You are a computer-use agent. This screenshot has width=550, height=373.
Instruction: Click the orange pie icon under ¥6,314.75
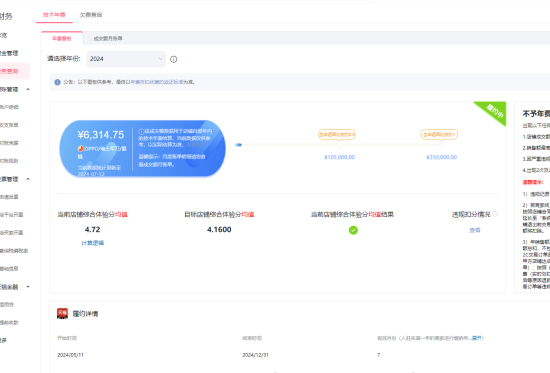click(80, 148)
